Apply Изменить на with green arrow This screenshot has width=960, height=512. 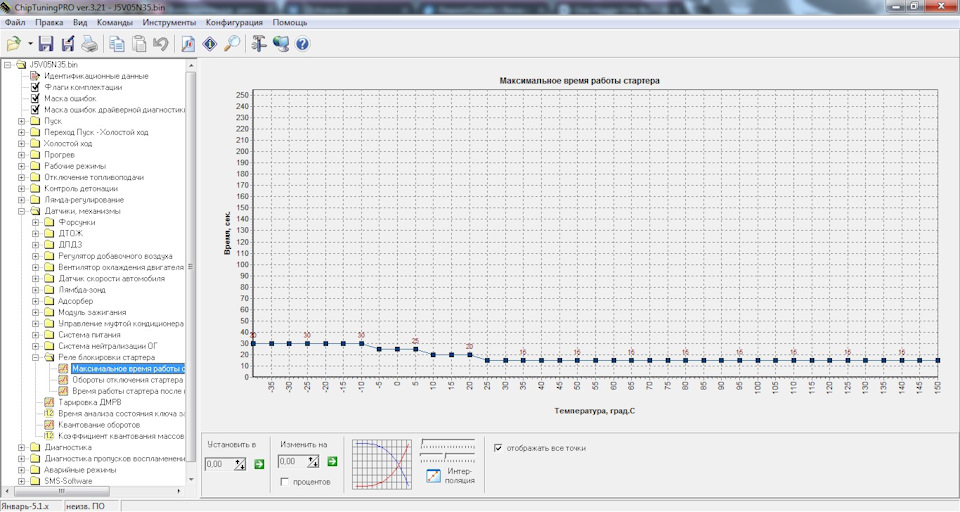click(x=332, y=462)
